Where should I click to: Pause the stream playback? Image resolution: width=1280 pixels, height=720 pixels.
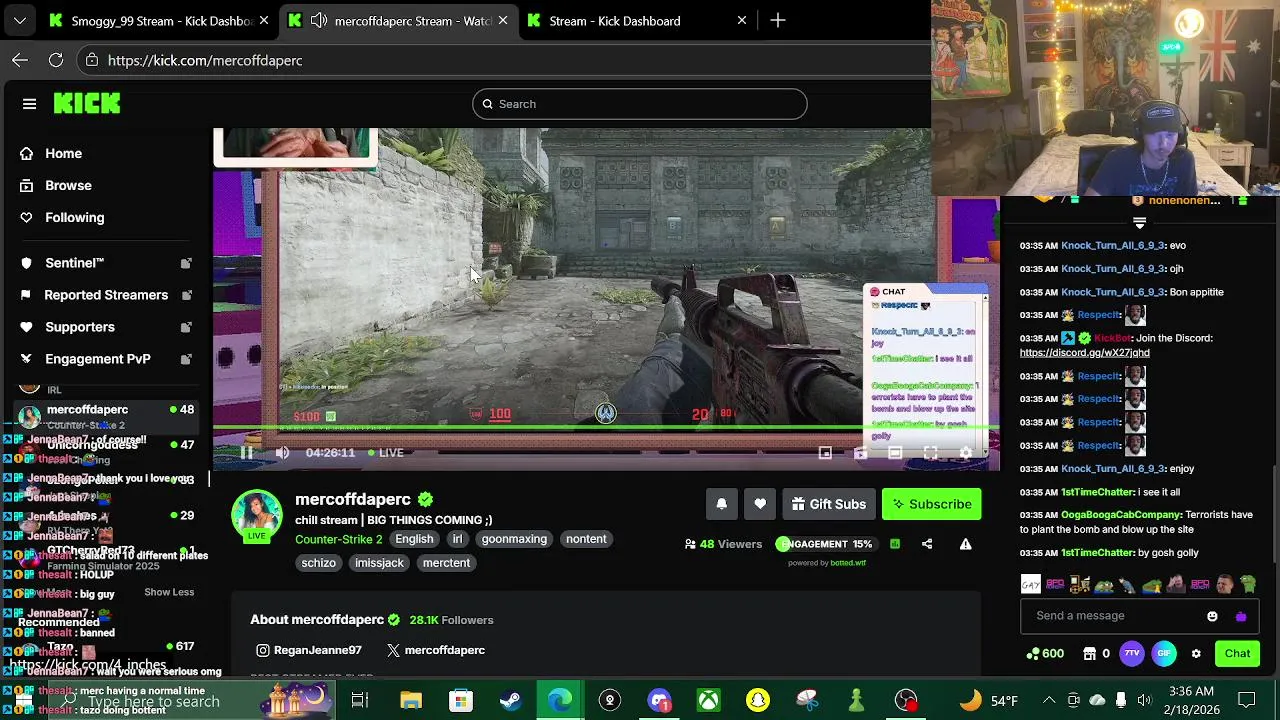coord(246,453)
